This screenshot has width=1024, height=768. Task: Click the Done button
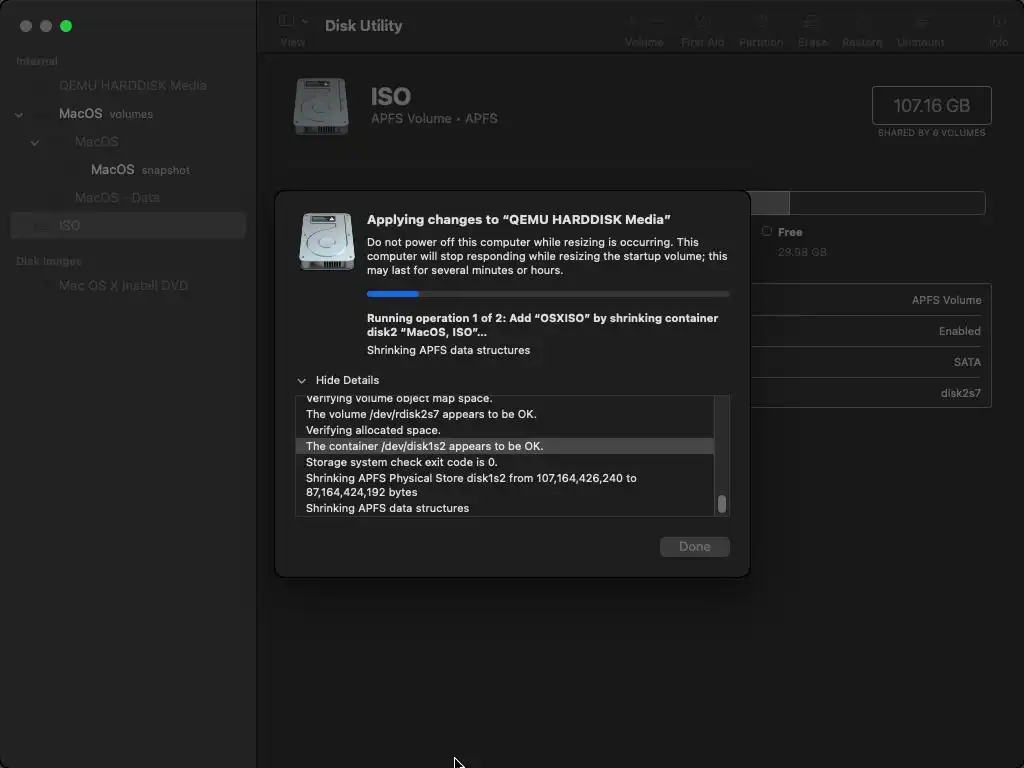[x=694, y=547]
